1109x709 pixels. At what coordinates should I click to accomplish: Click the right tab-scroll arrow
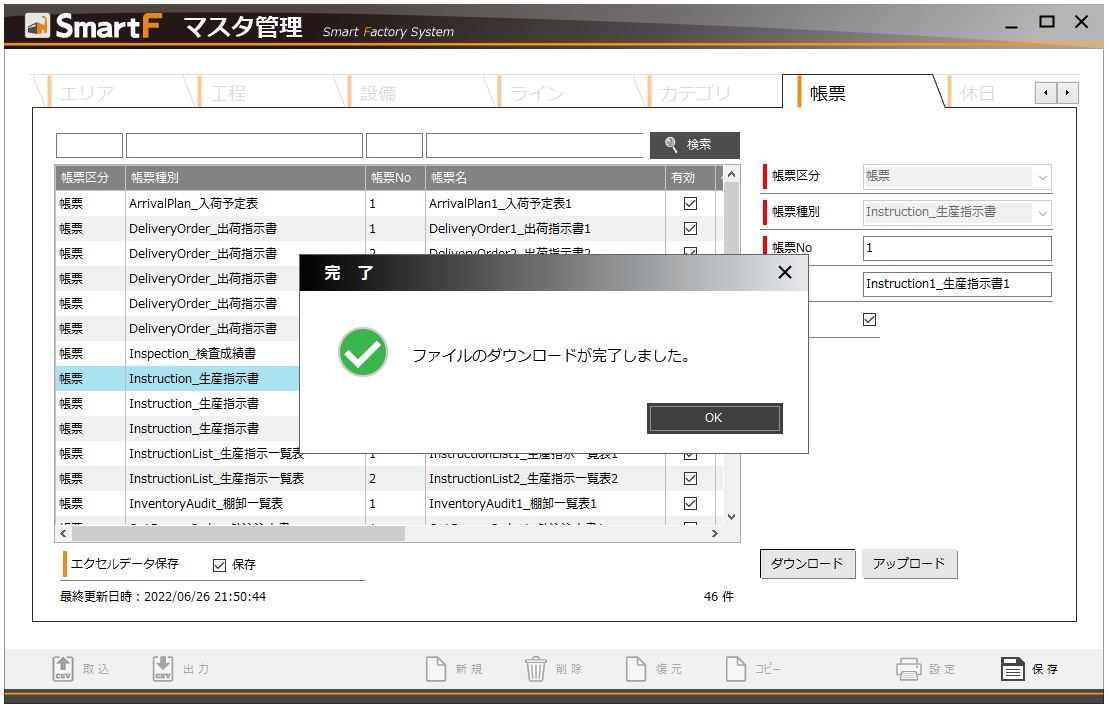coord(1068,91)
